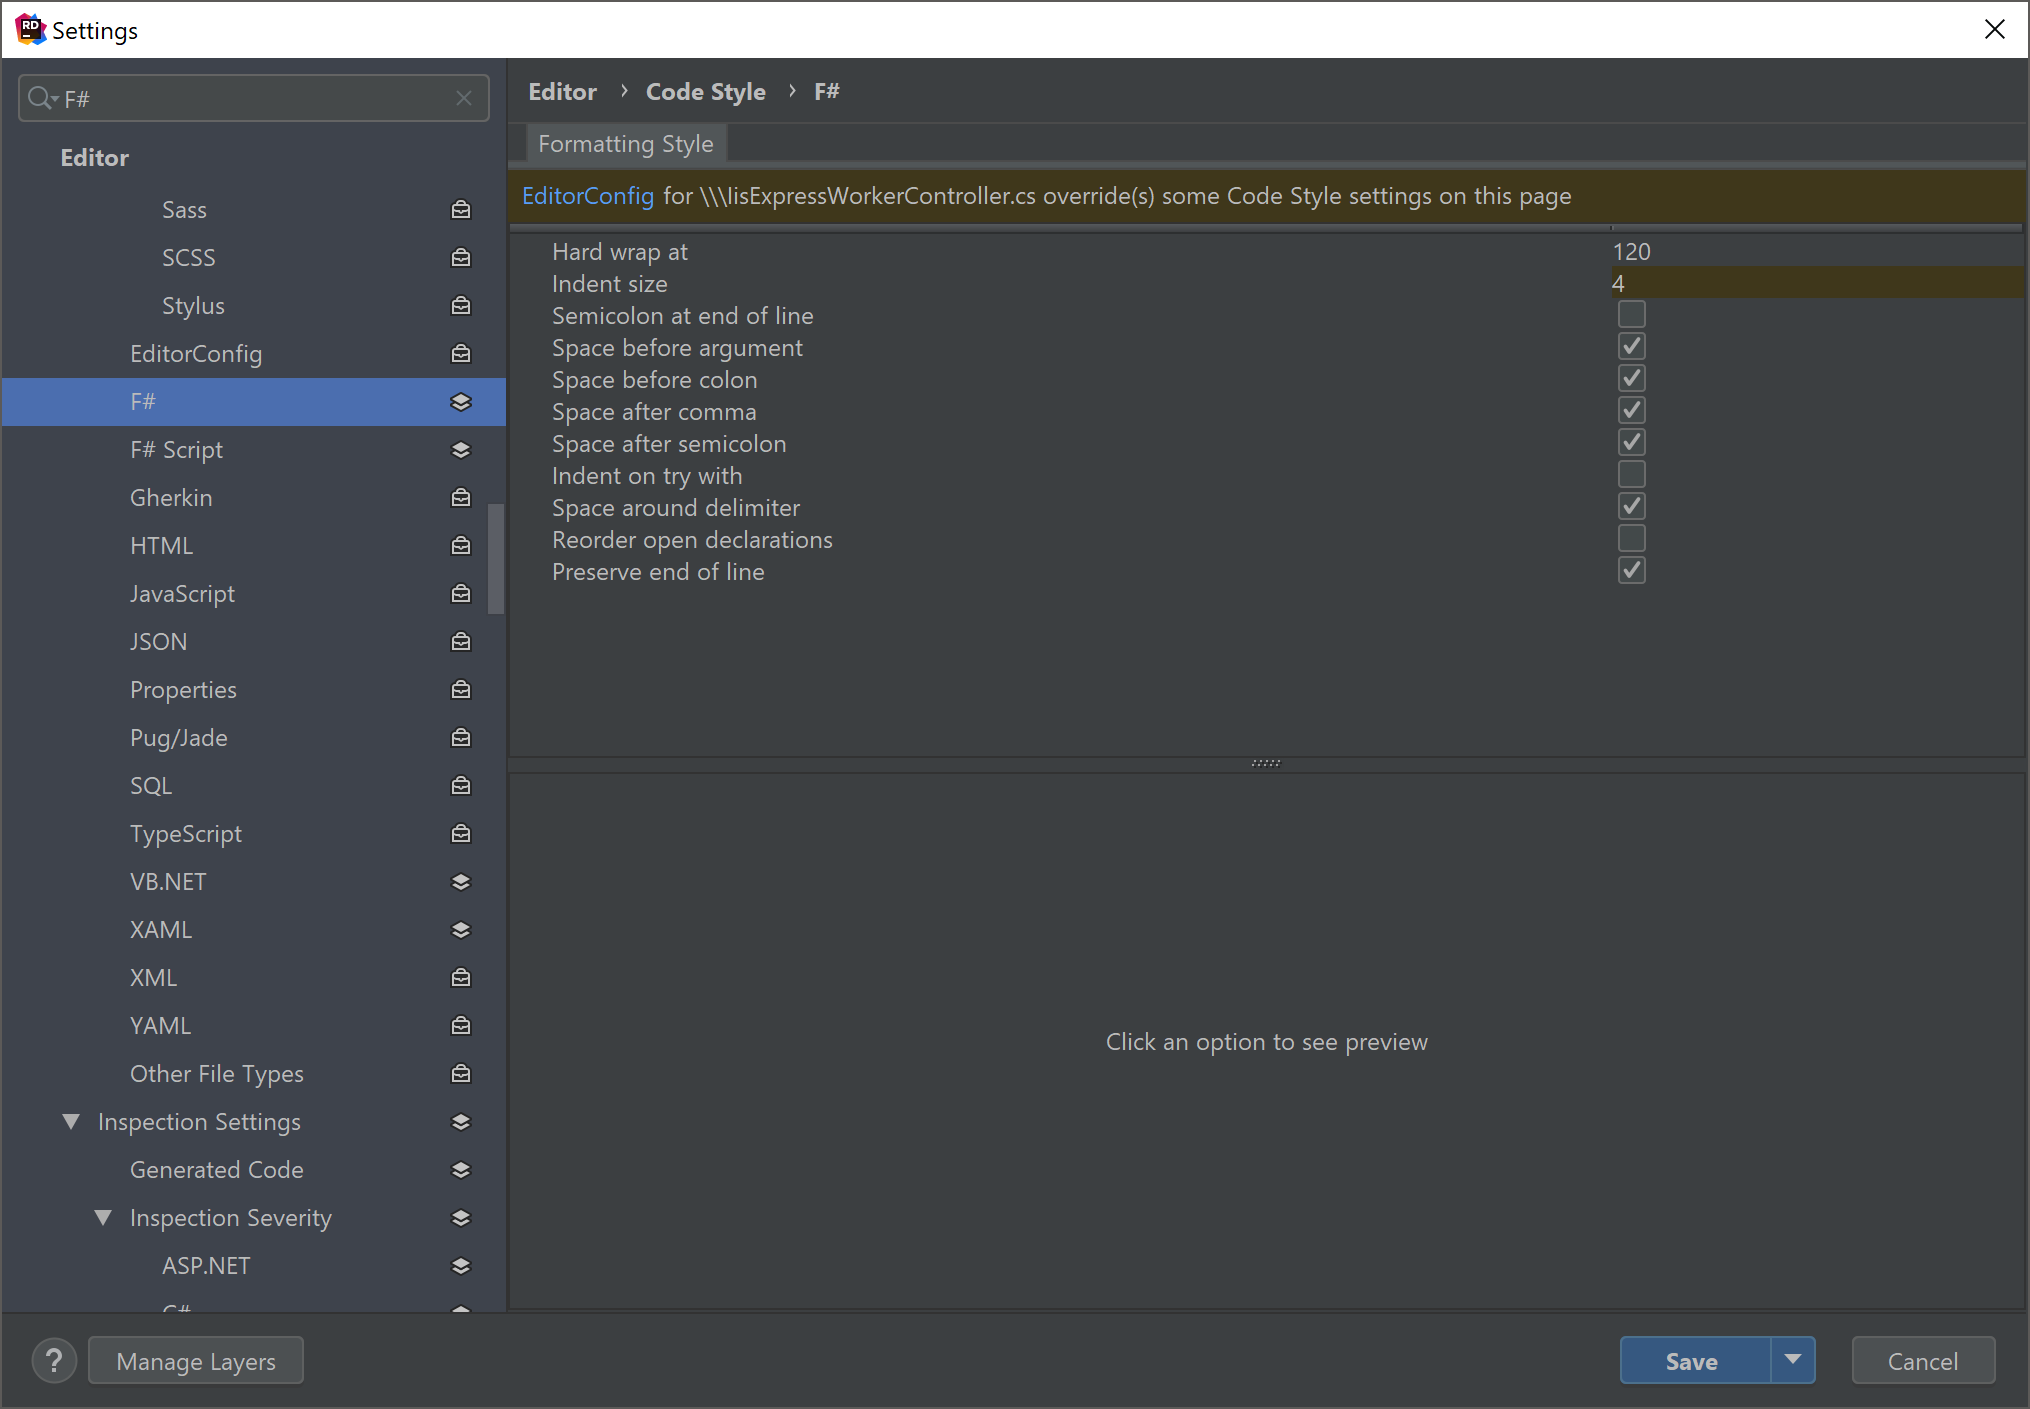
Task: Click the storage icon beside EditorConfig
Action: pos(460,354)
